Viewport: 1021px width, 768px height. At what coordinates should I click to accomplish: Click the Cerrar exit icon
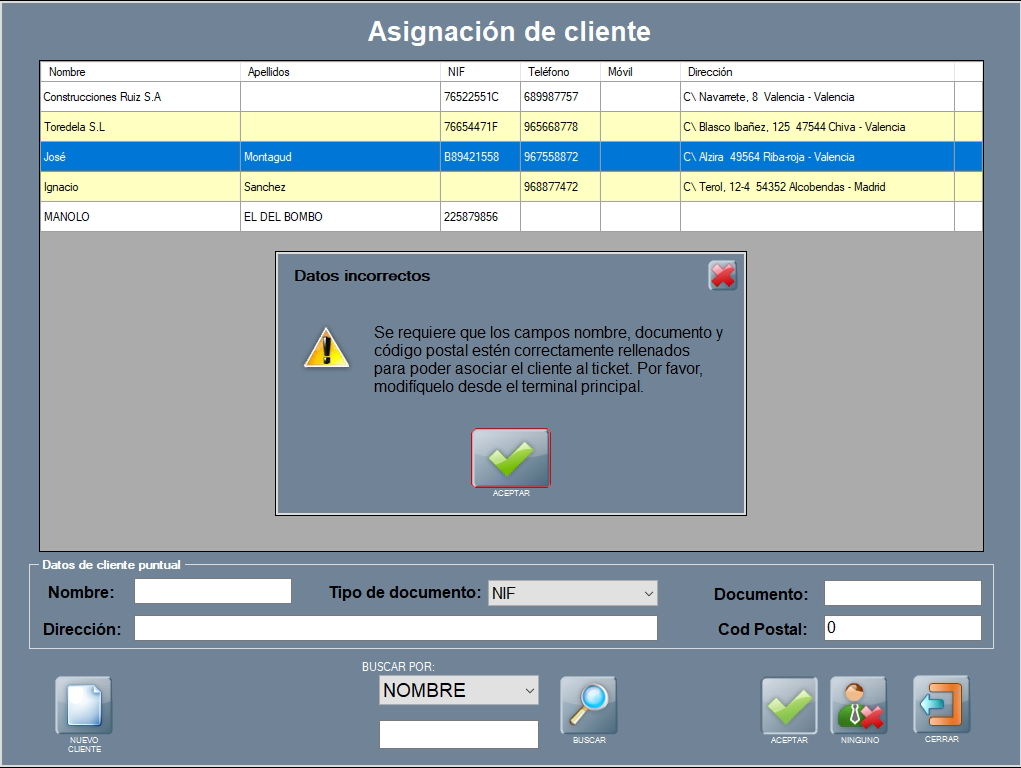(941, 704)
